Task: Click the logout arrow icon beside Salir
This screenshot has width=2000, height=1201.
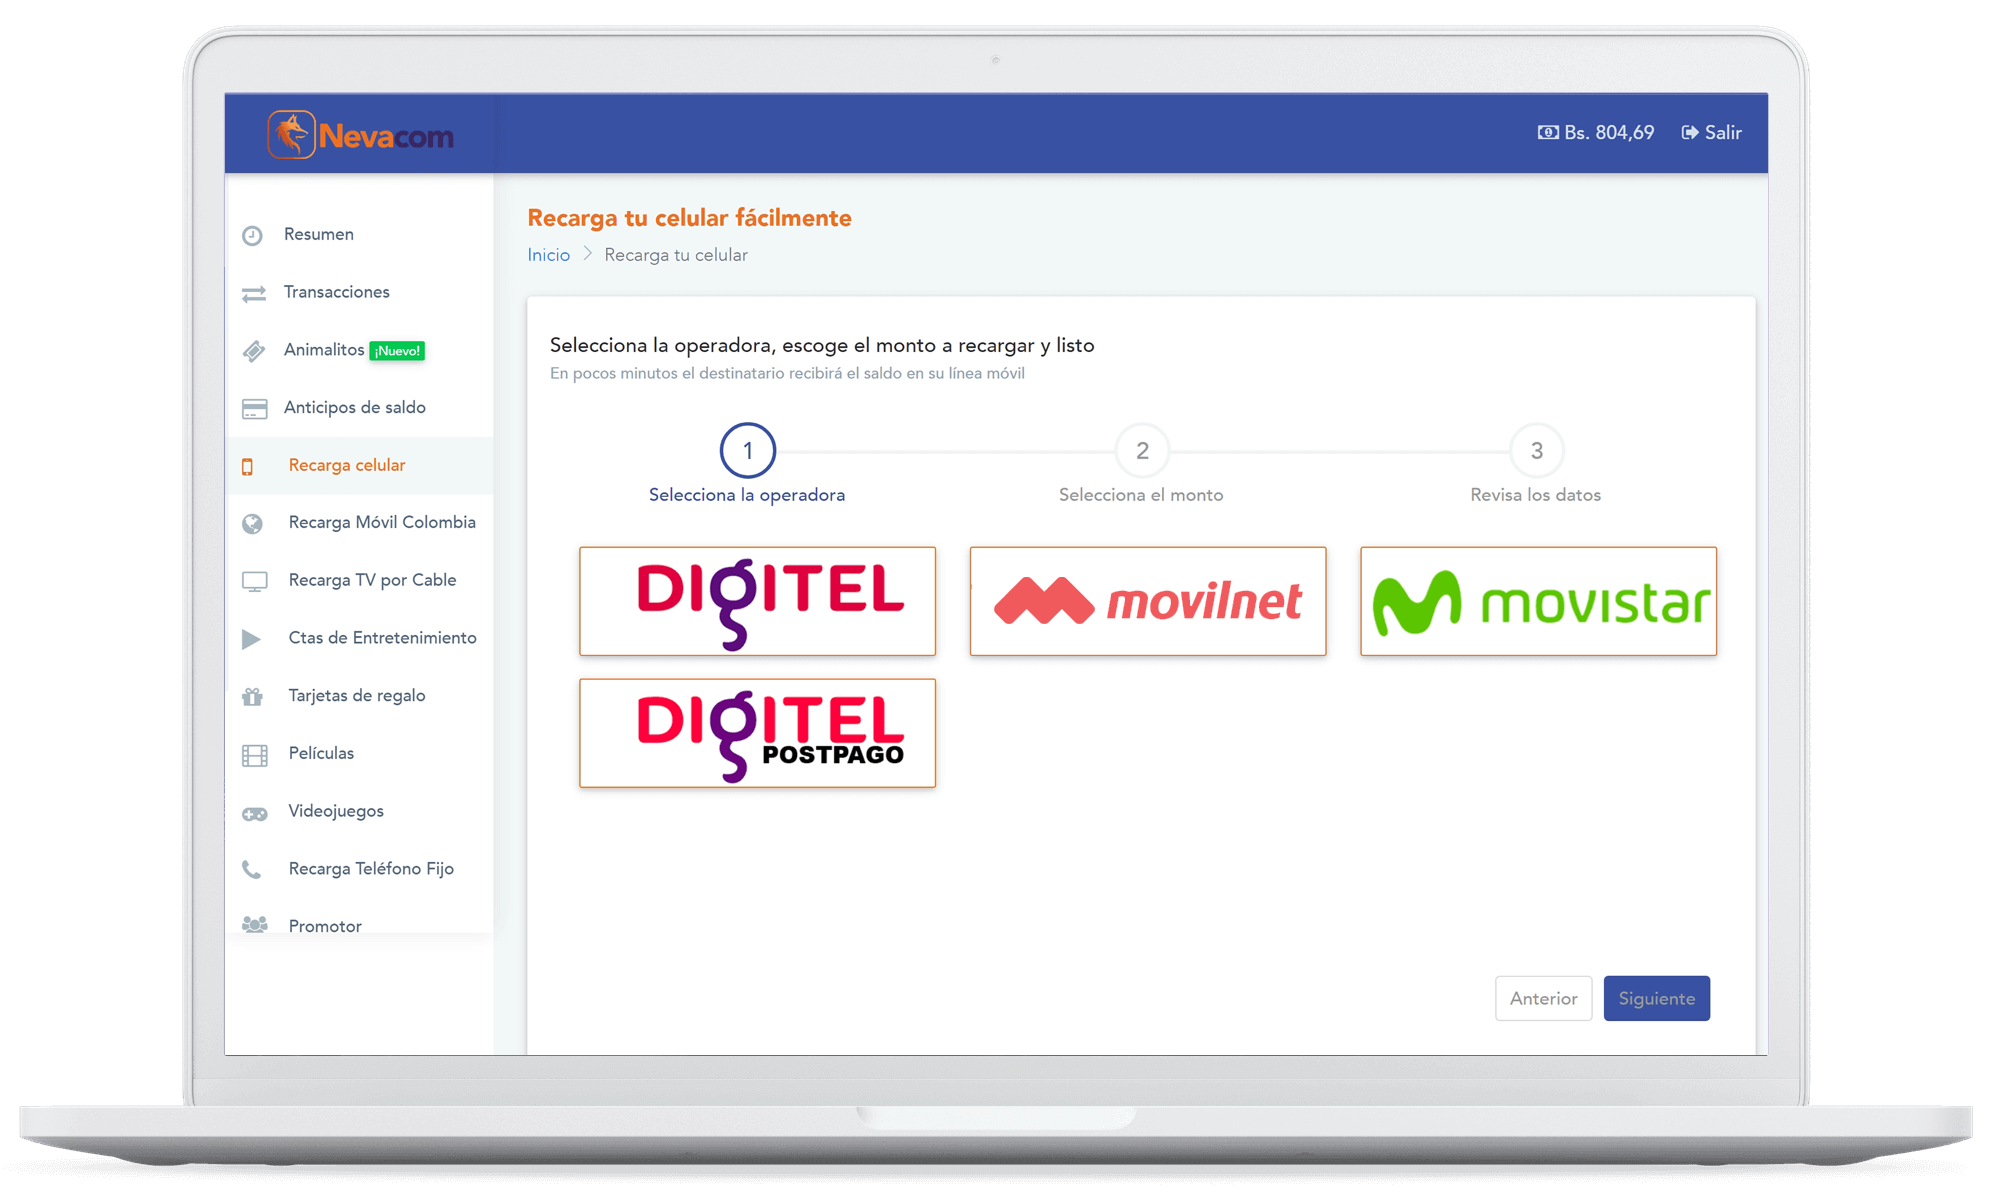Action: coord(1690,133)
